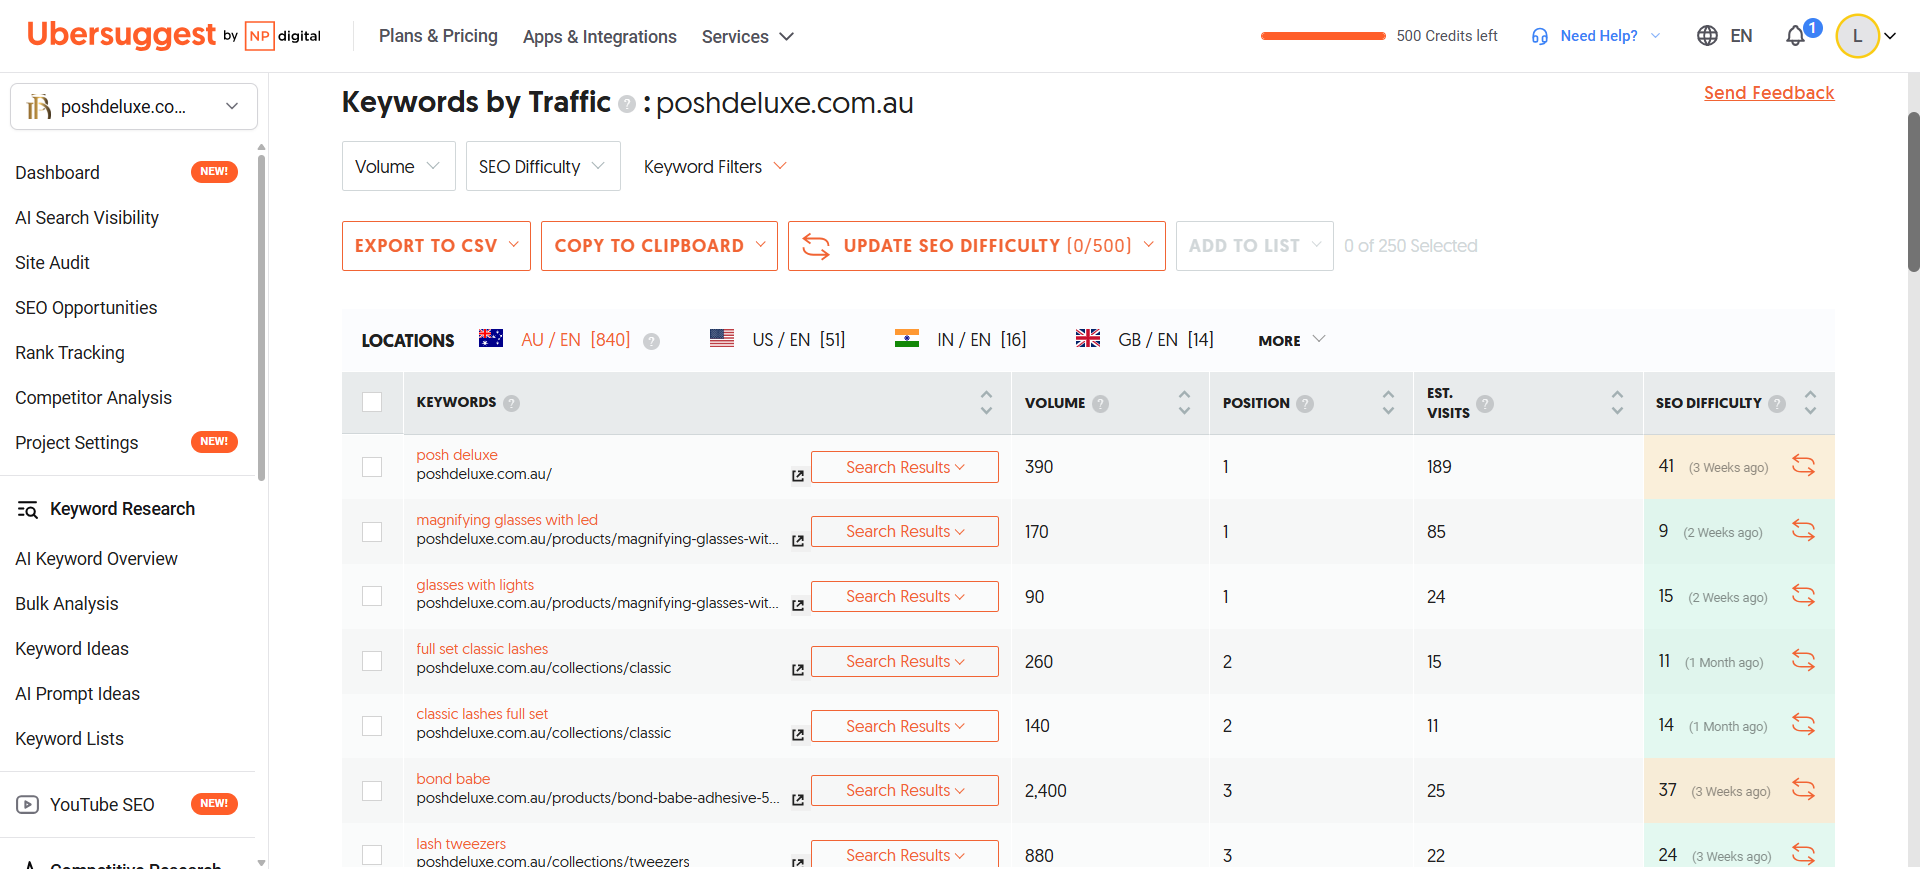The height and width of the screenshot is (869, 1920).
Task: Click help icon in Volume column header
Action: [x=1100, y=403]
